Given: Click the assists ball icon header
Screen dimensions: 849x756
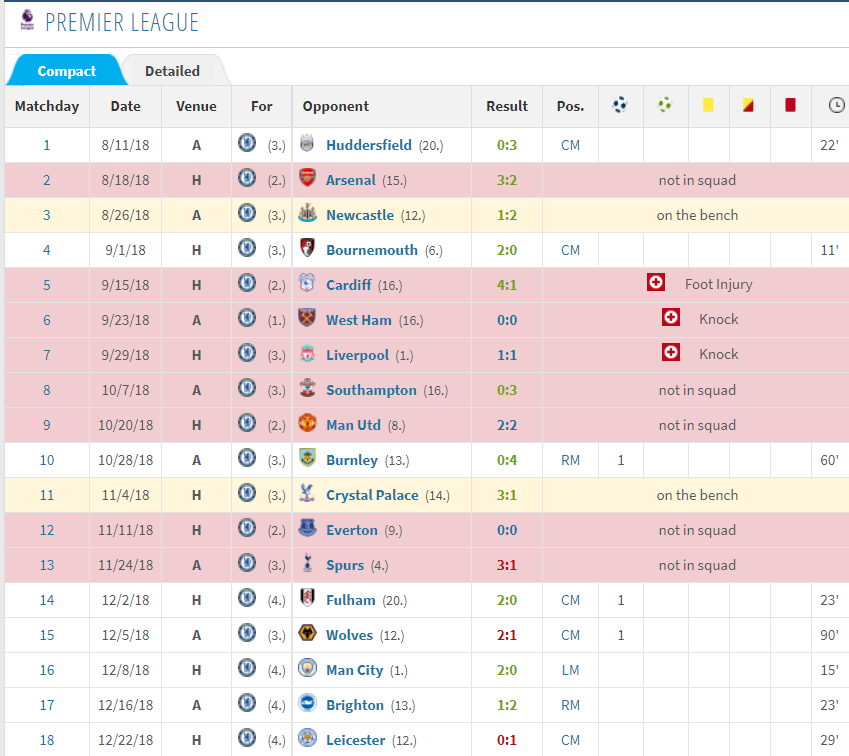Looking at the screenshot, I should click(665, 105).
